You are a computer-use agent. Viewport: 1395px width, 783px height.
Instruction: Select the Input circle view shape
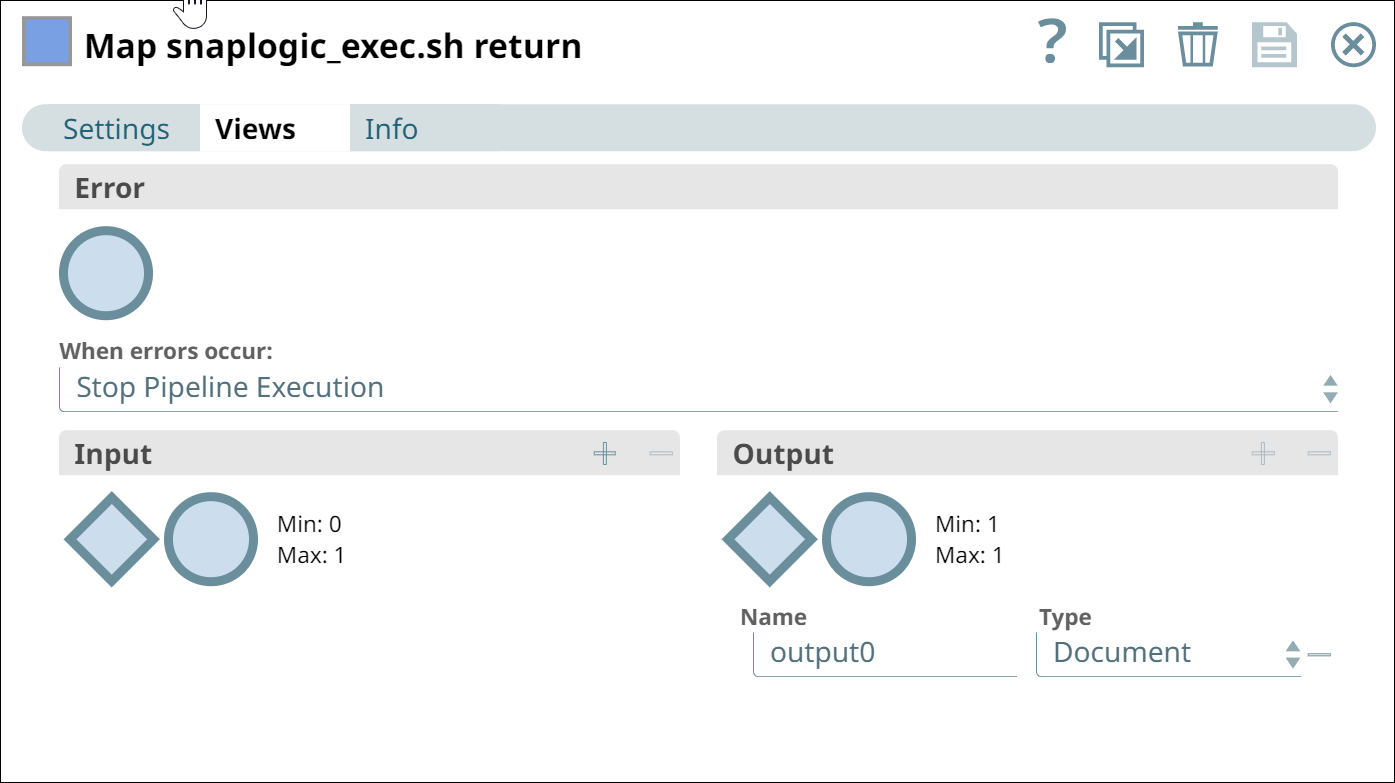pyautogui.click(x=211, y=539)
